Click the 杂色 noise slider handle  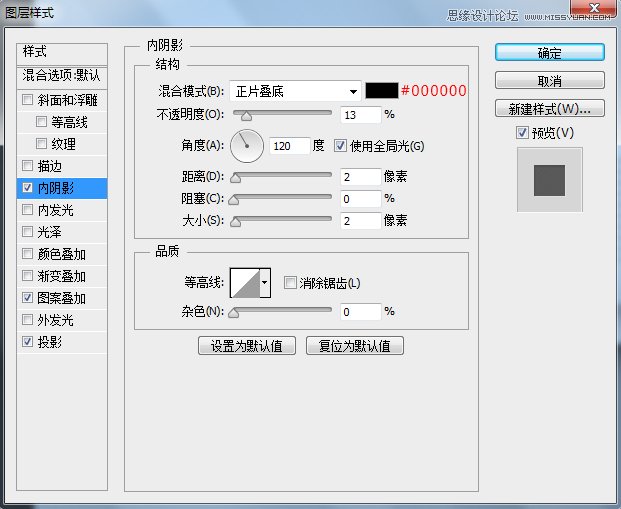pos(234,313)
